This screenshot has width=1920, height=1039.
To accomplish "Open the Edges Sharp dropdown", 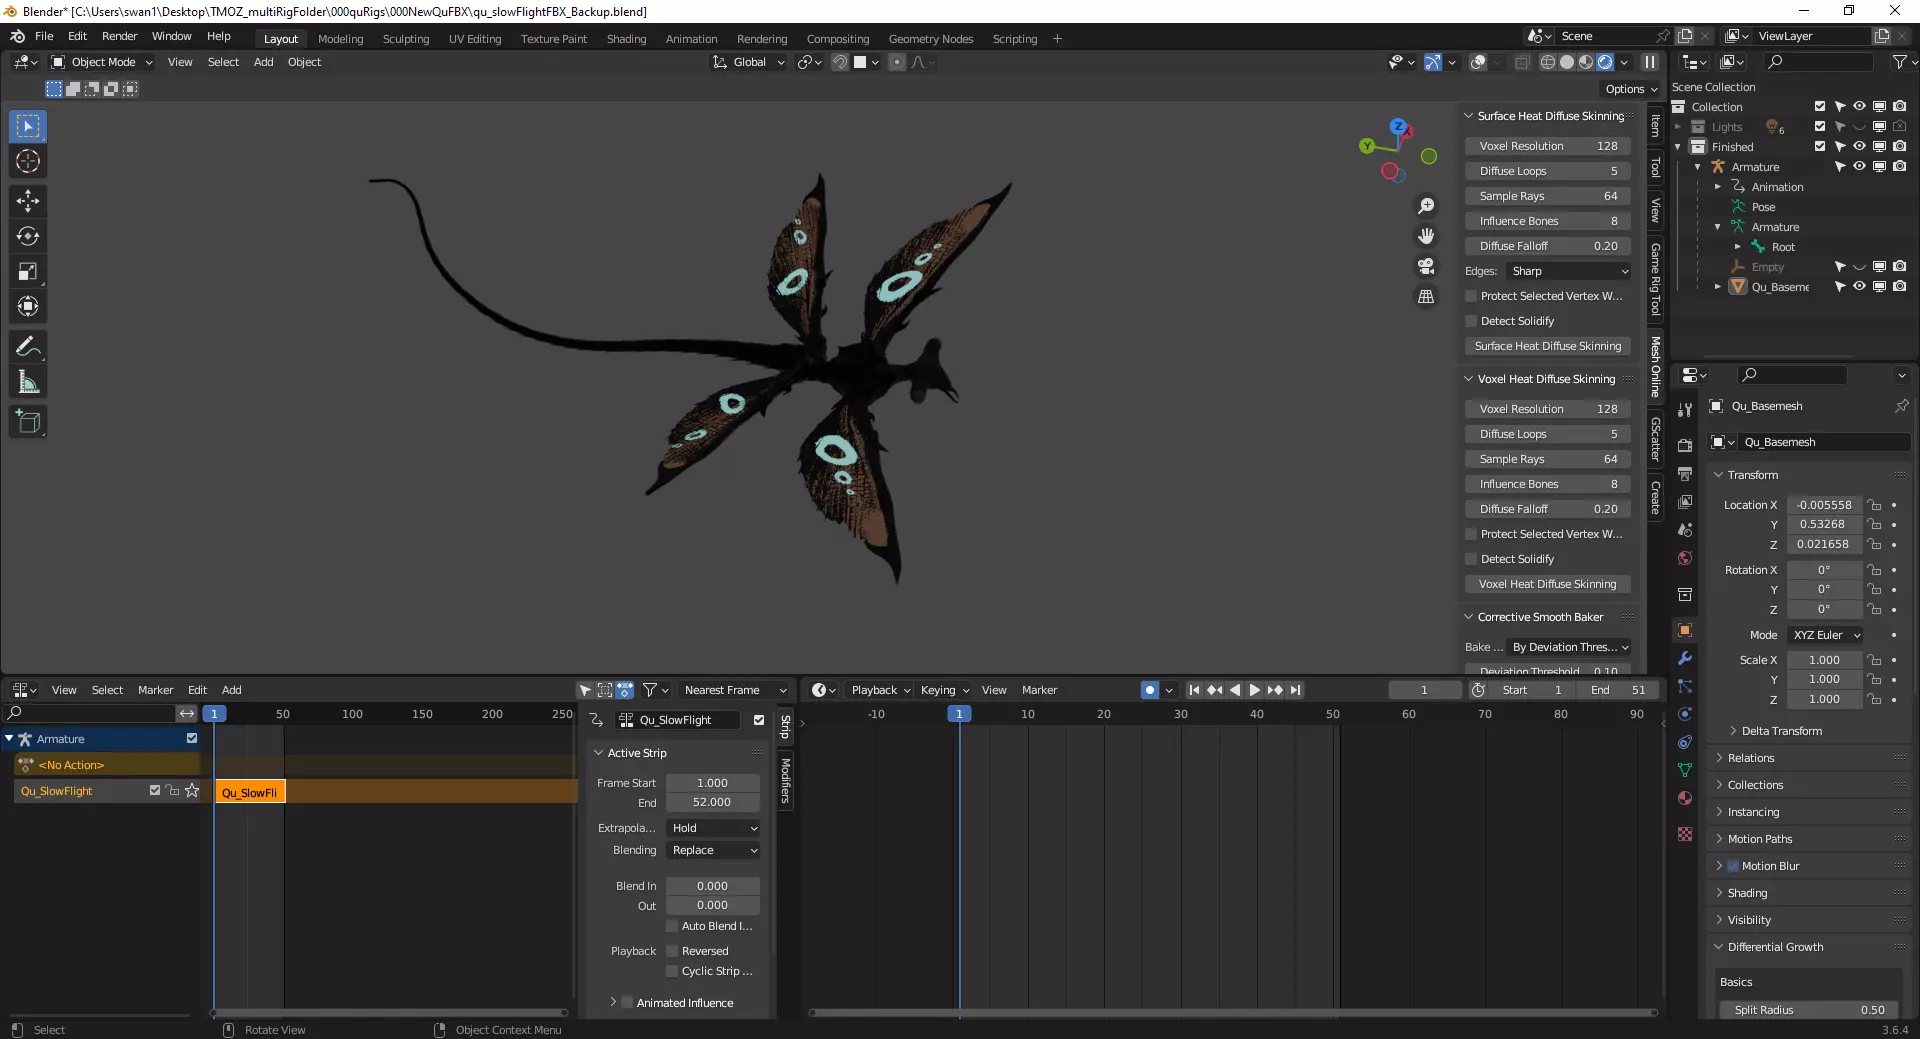I will pos(1569,271).
